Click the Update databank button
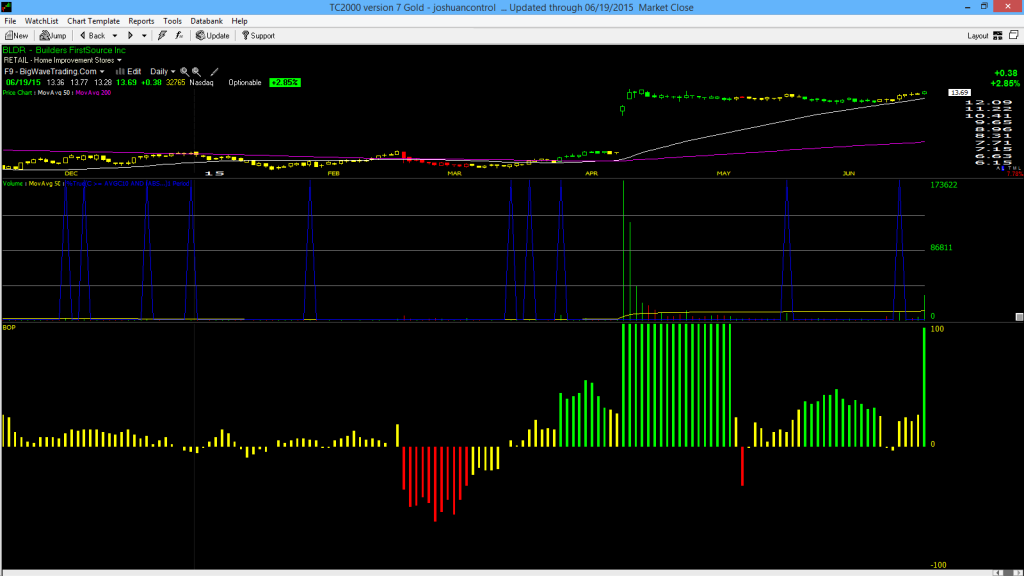This screenshot has height=576, width=1024. [x=213, y=36]
